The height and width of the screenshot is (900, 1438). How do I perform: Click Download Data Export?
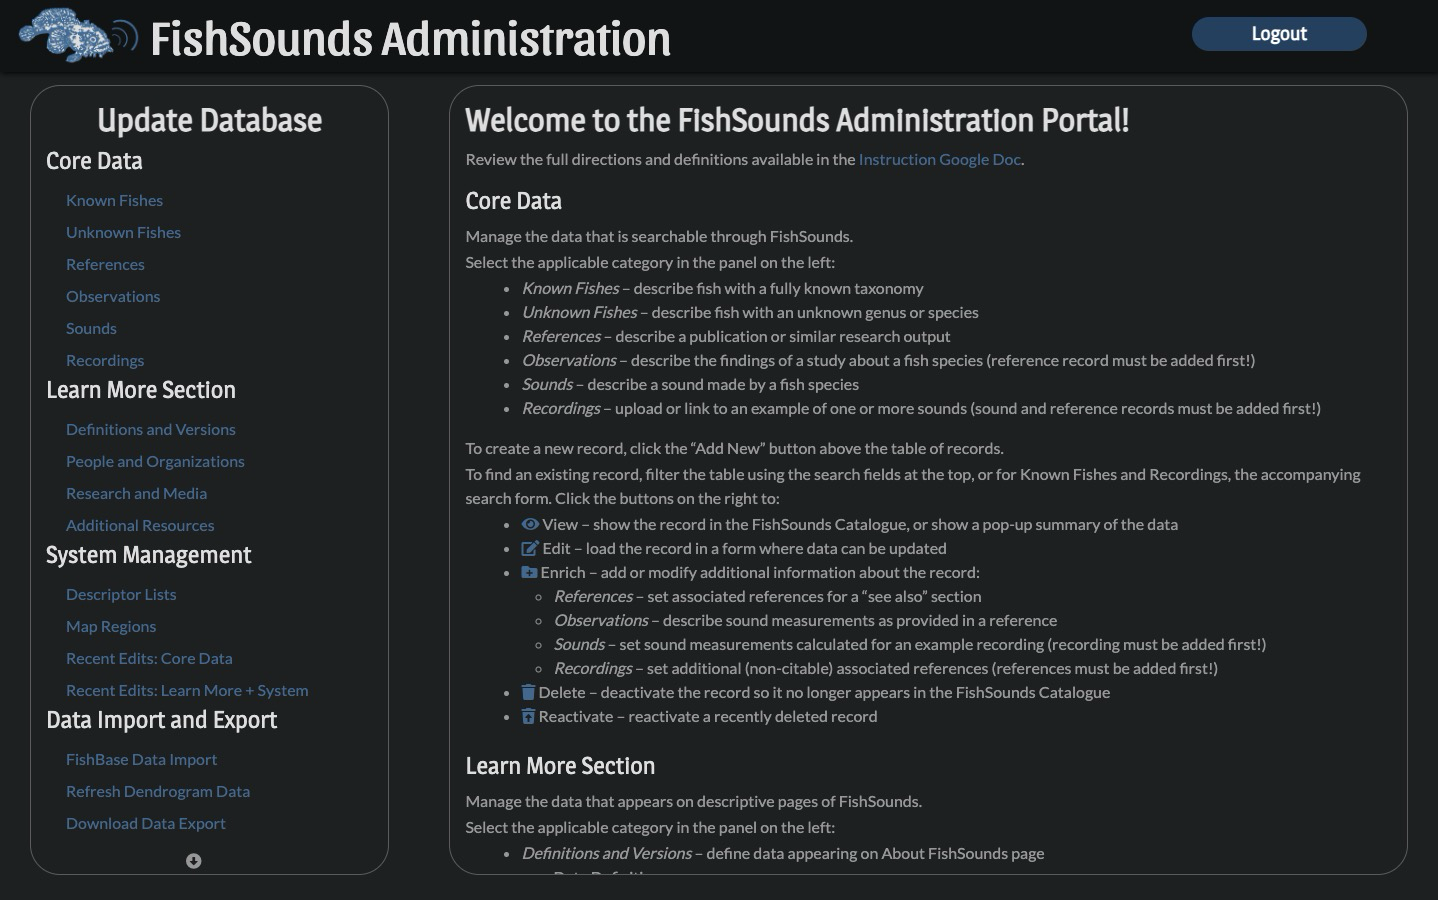[x=146, y=823]
